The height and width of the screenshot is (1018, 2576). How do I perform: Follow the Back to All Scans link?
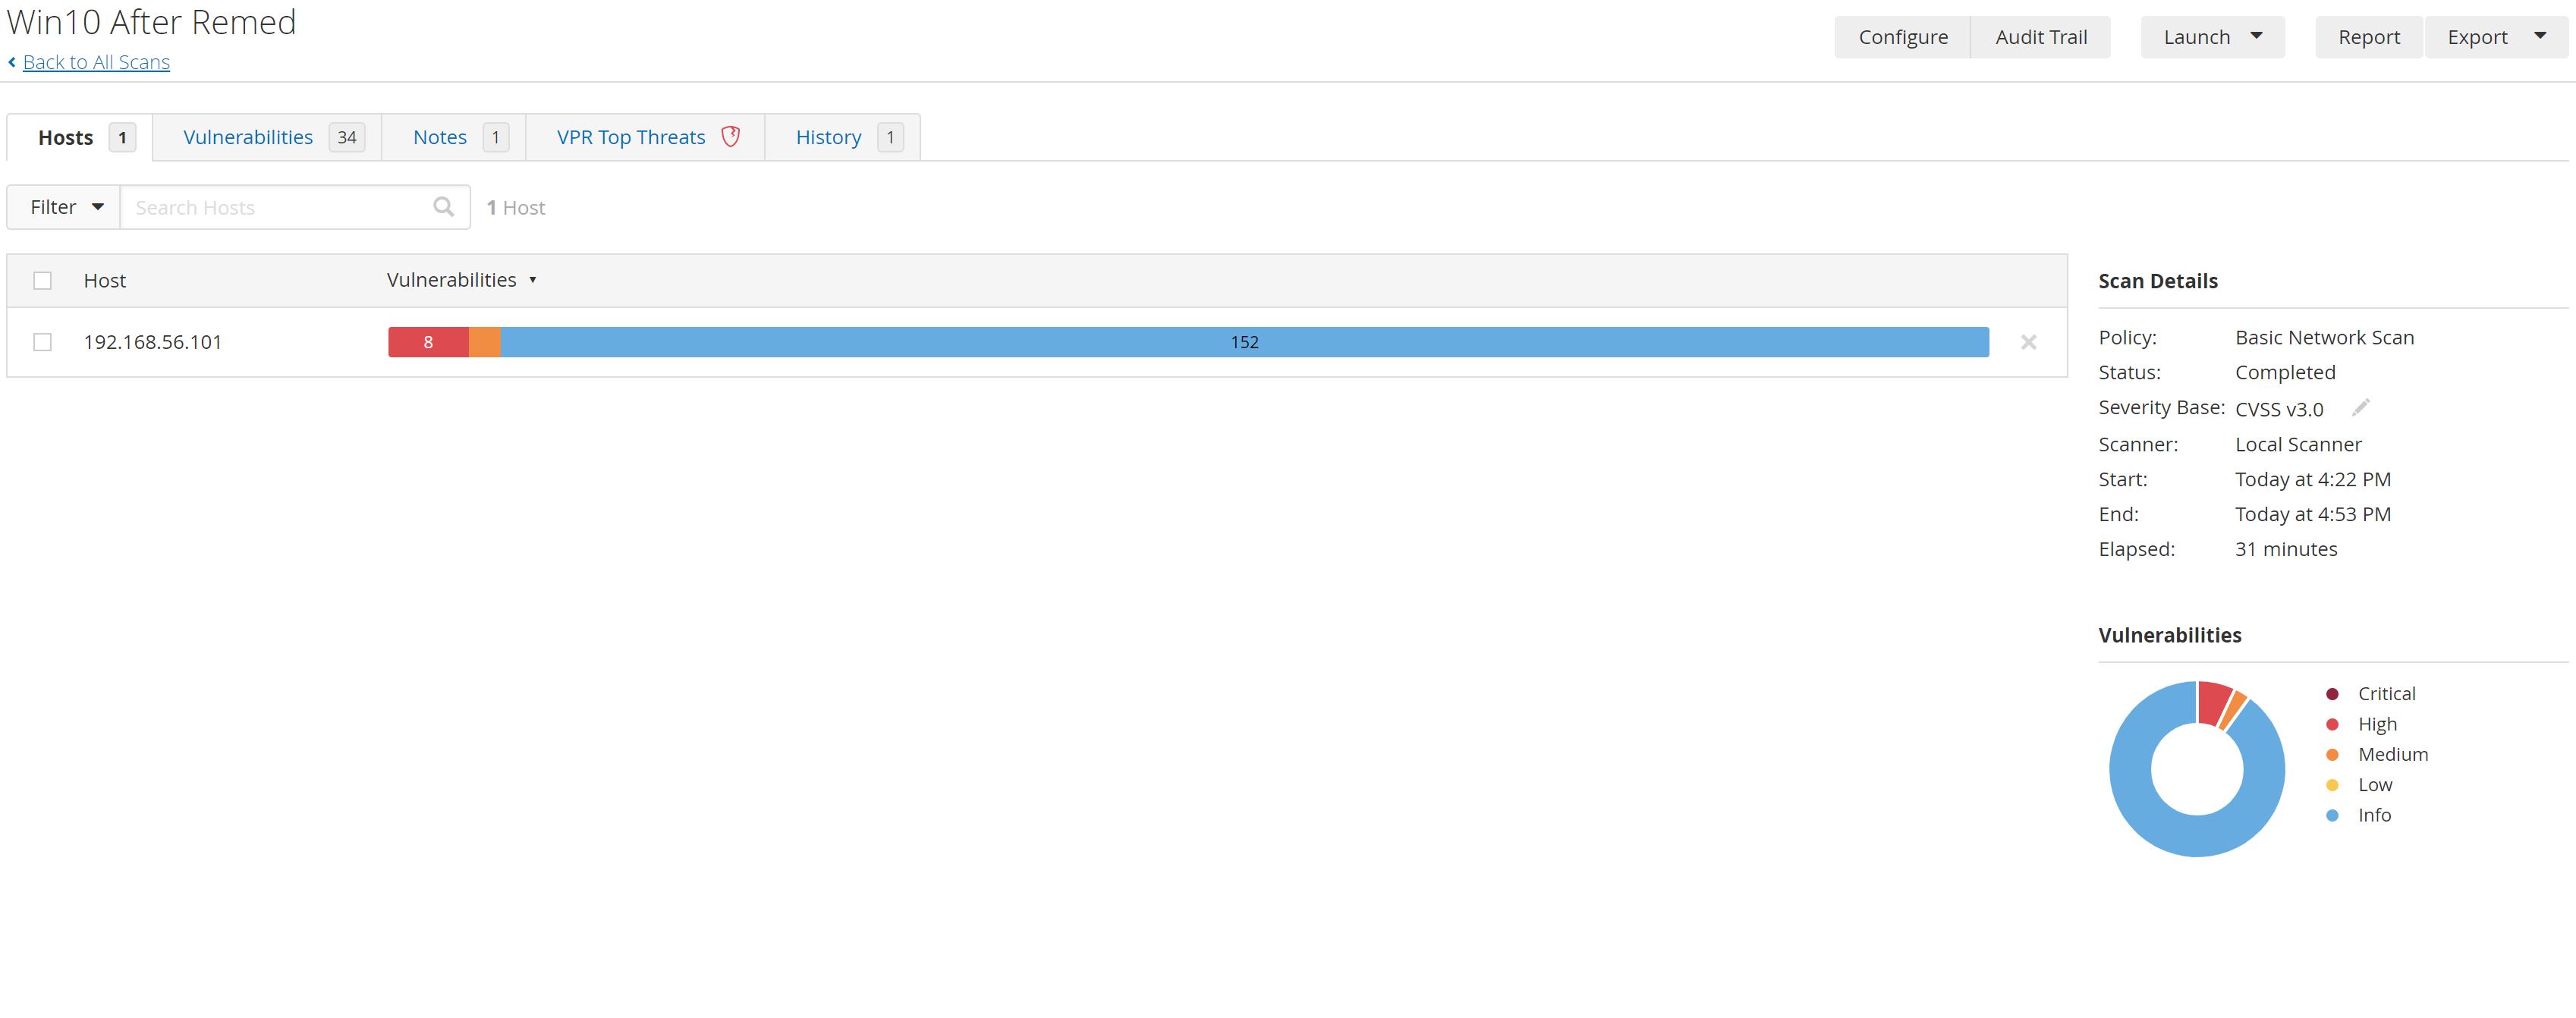point(96,62)
